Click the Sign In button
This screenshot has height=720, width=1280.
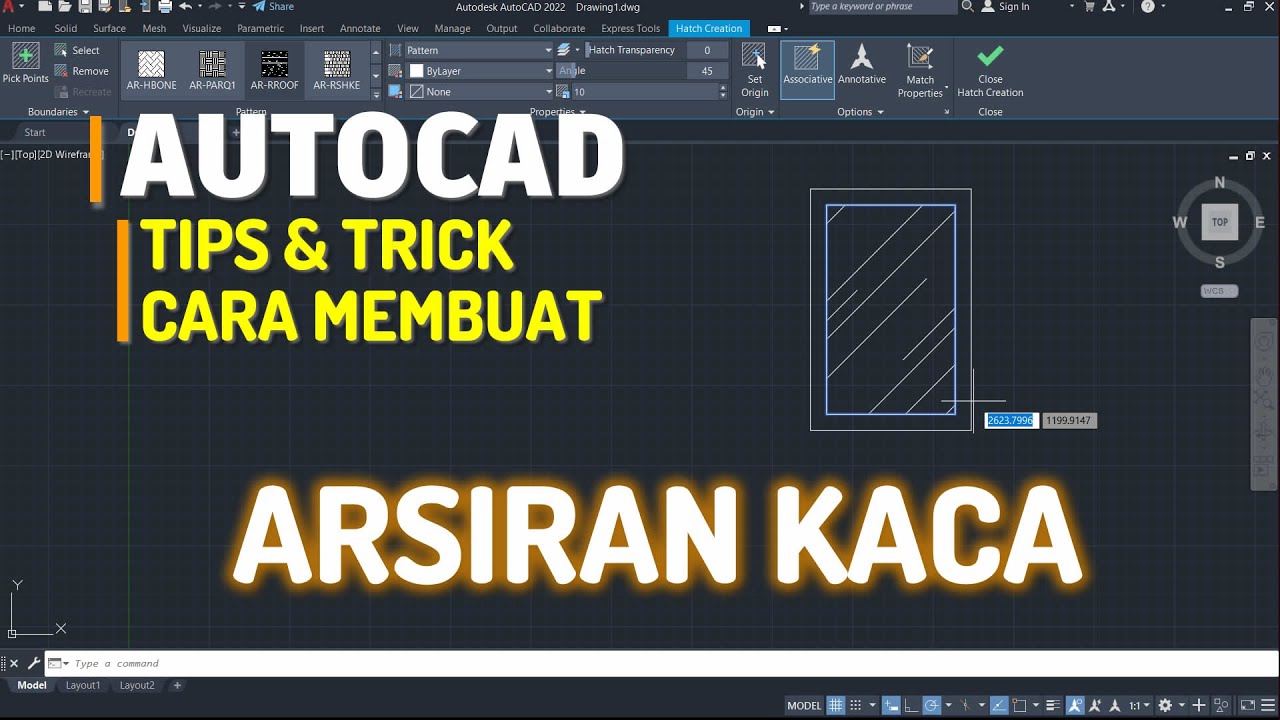(x=1006, y=6)
